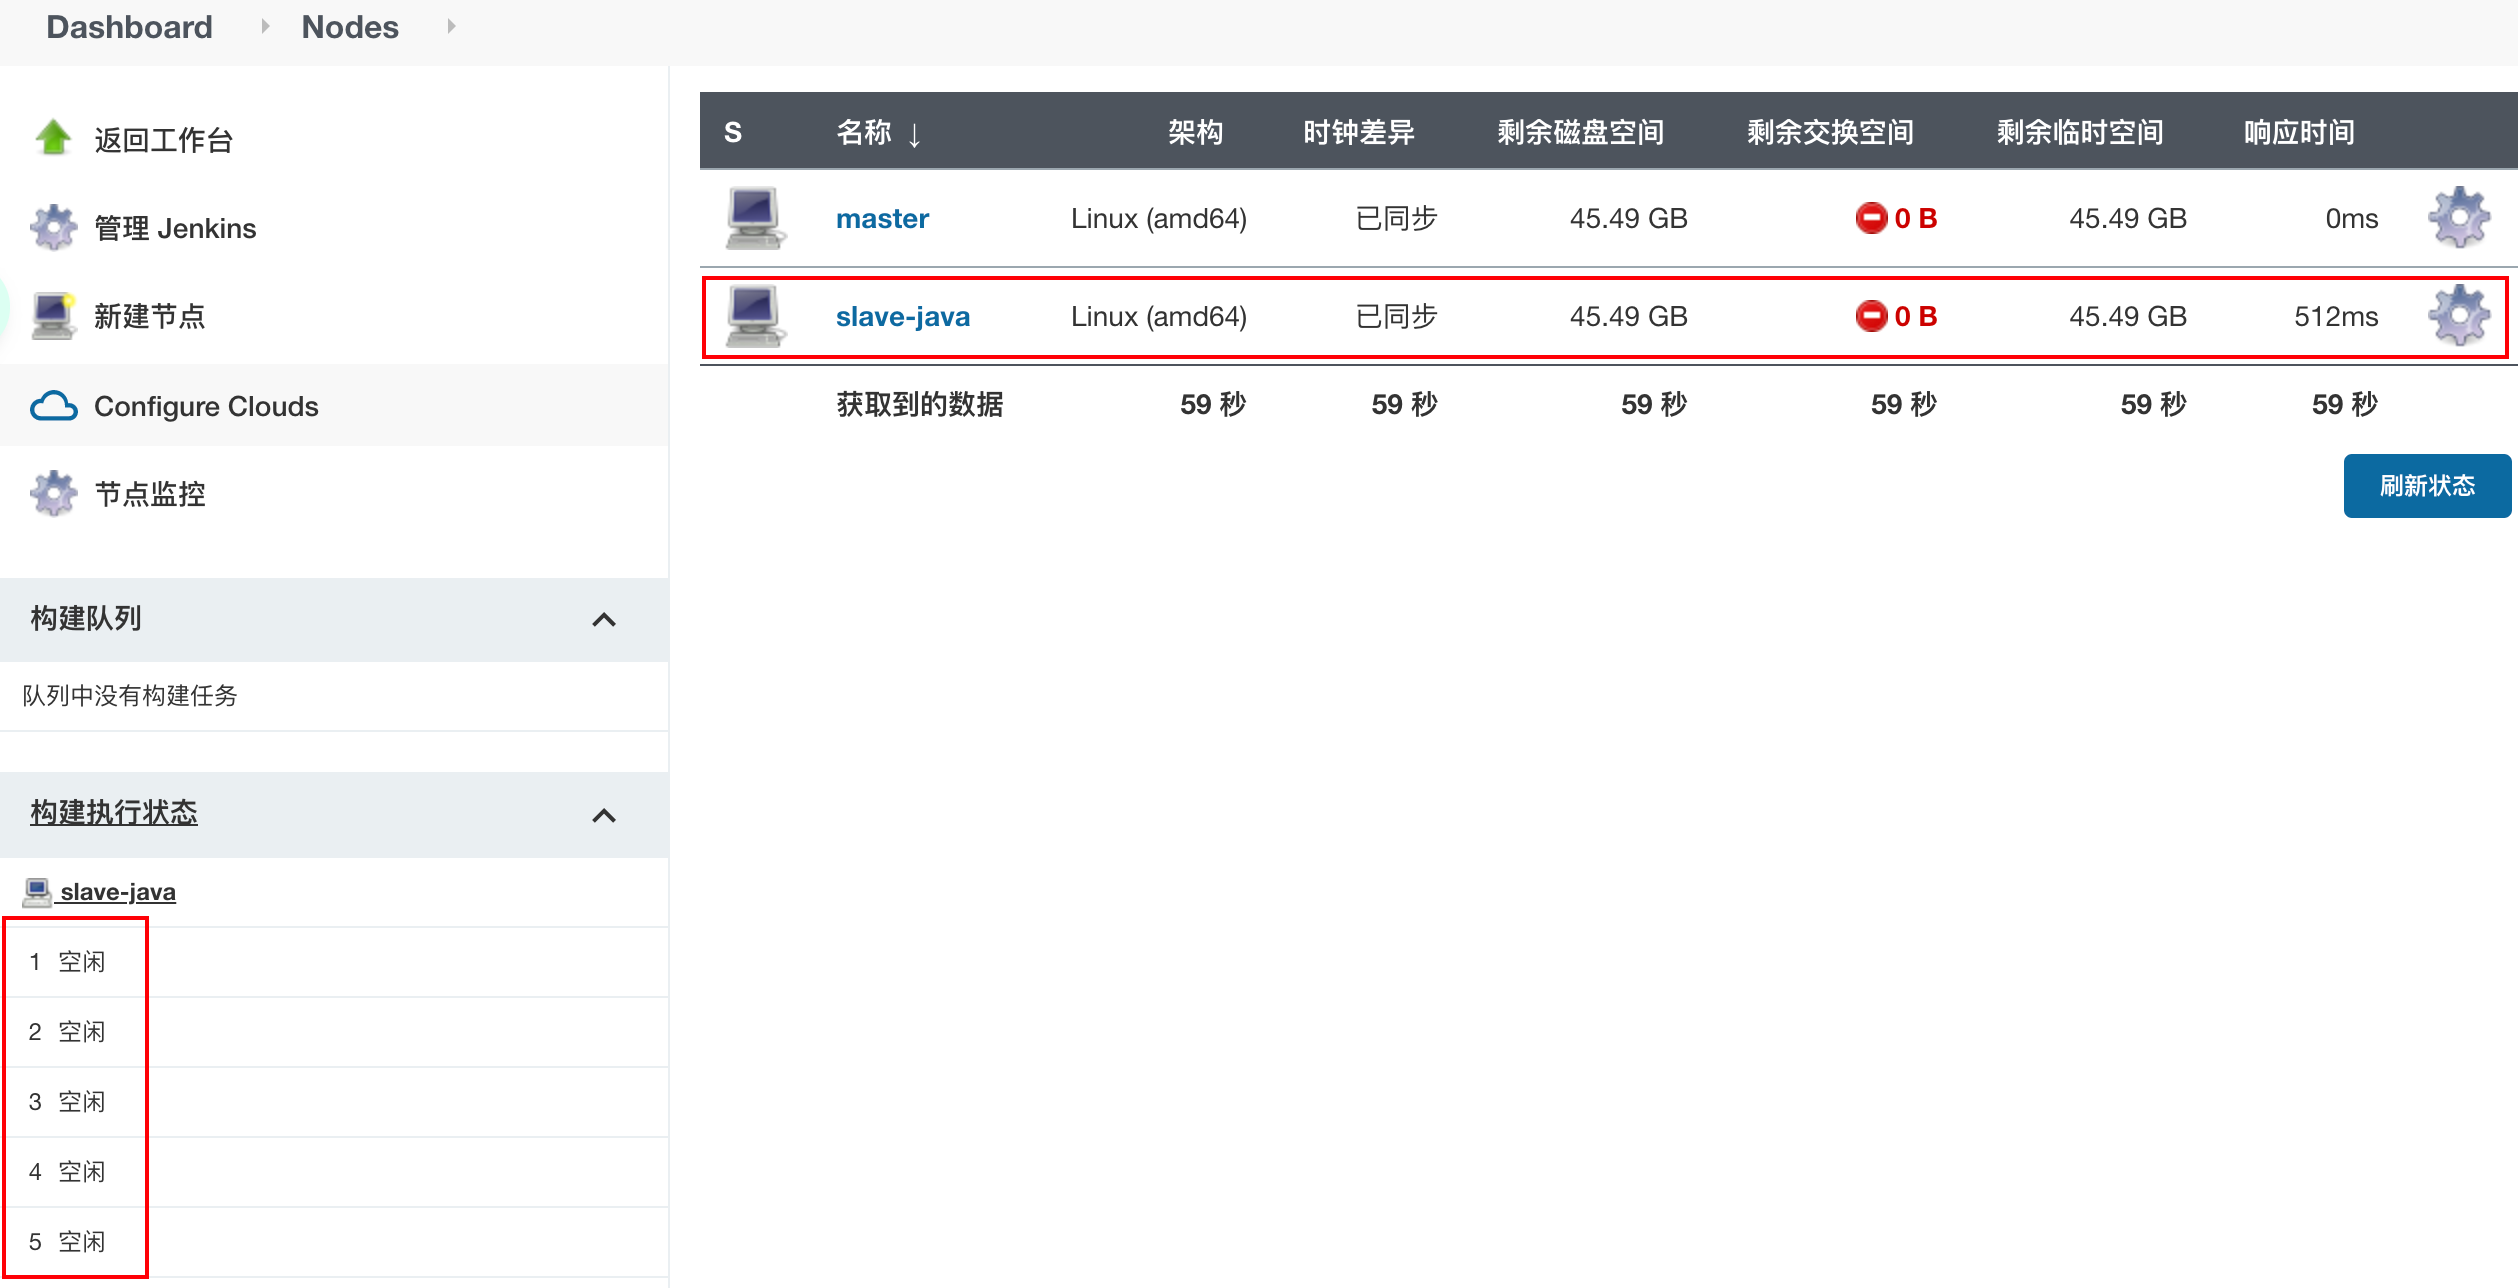Sort by the 名称 column header
This screenshot has height=1288, width=2518.
pos(864,132)
